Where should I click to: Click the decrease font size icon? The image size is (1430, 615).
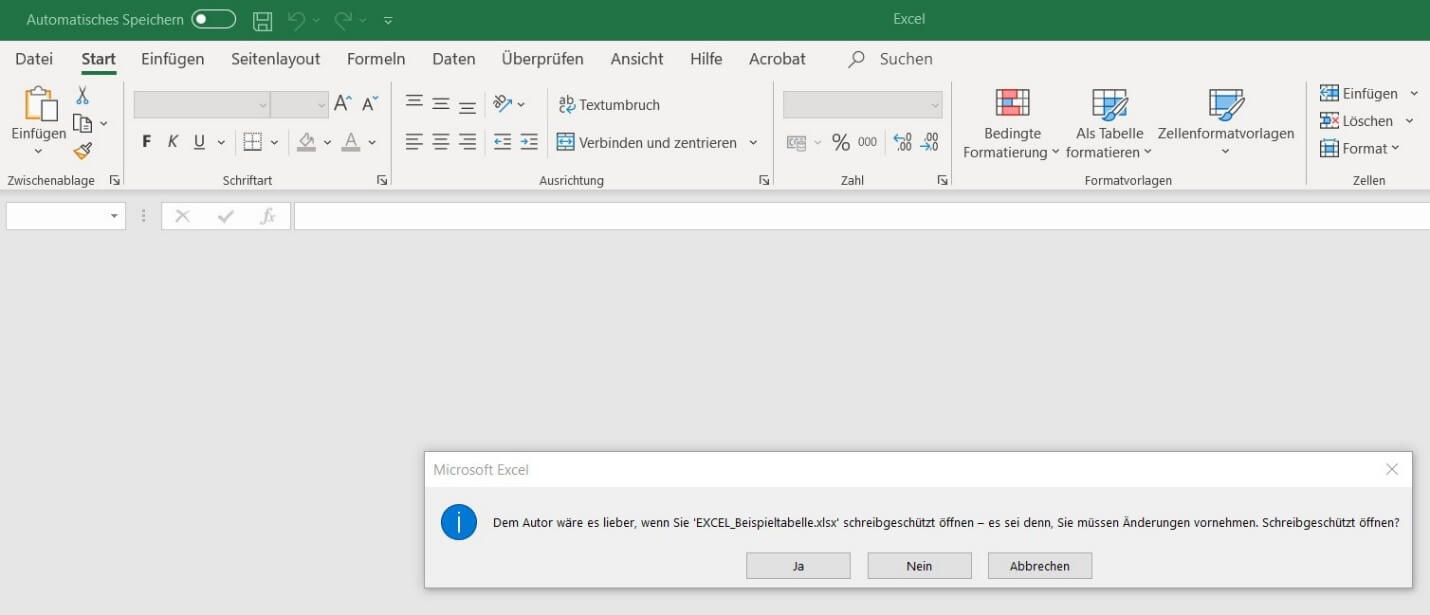click(x=370, y=103)
